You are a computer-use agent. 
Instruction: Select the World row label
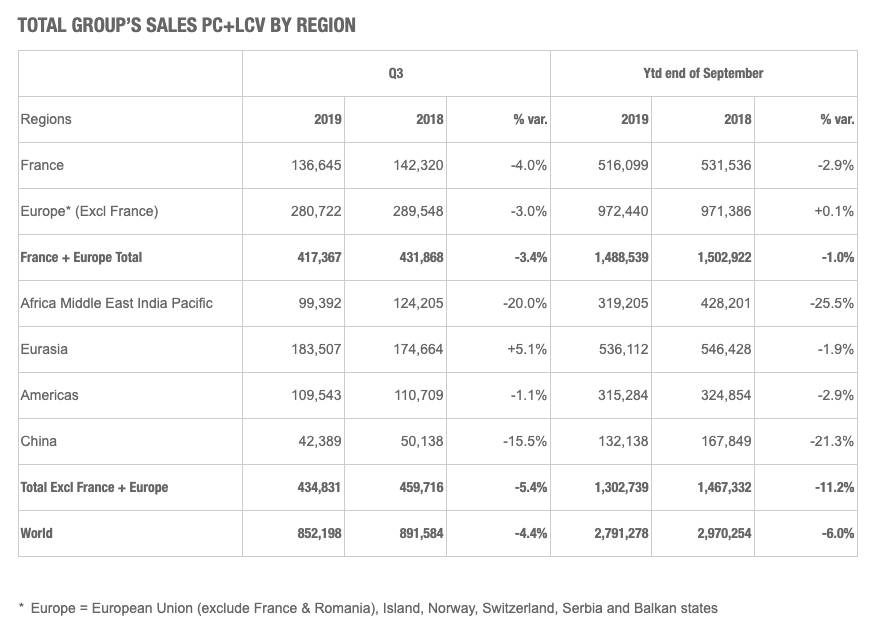[x=36, y=533]
